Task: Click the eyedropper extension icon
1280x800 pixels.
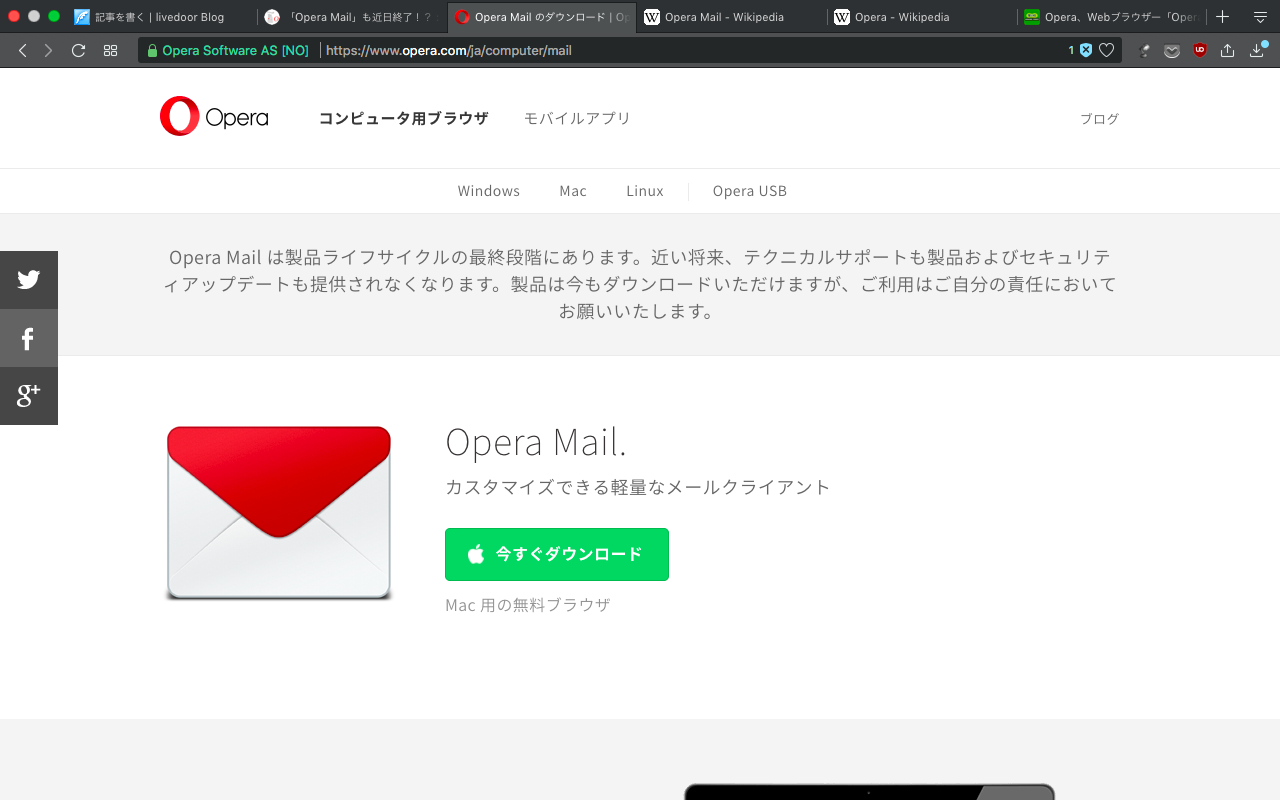Action: 1145,50
